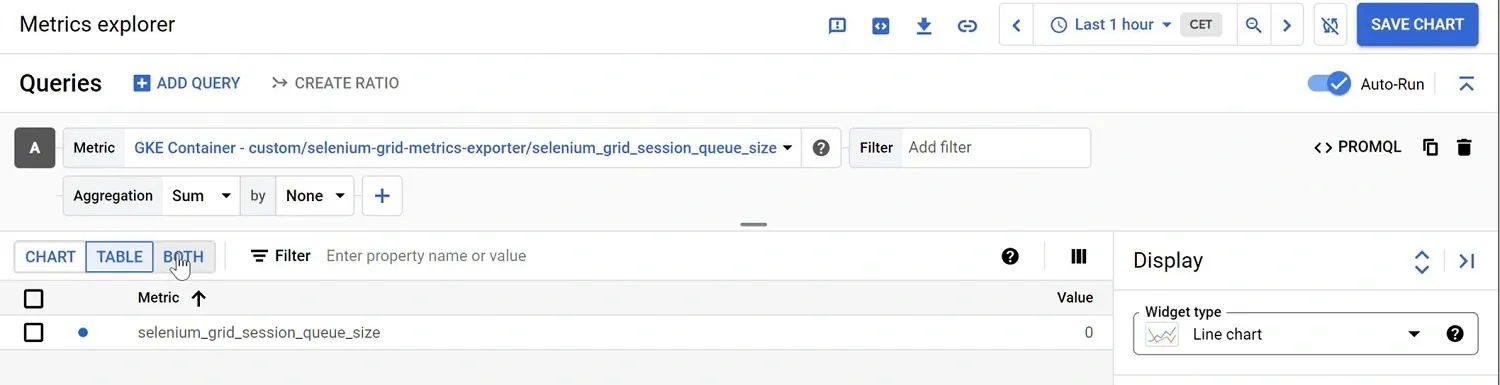The width and height of the screenshot is (1500, 385).
Task: Click the SAVE CHART button
Action: tap(1417, 25)
